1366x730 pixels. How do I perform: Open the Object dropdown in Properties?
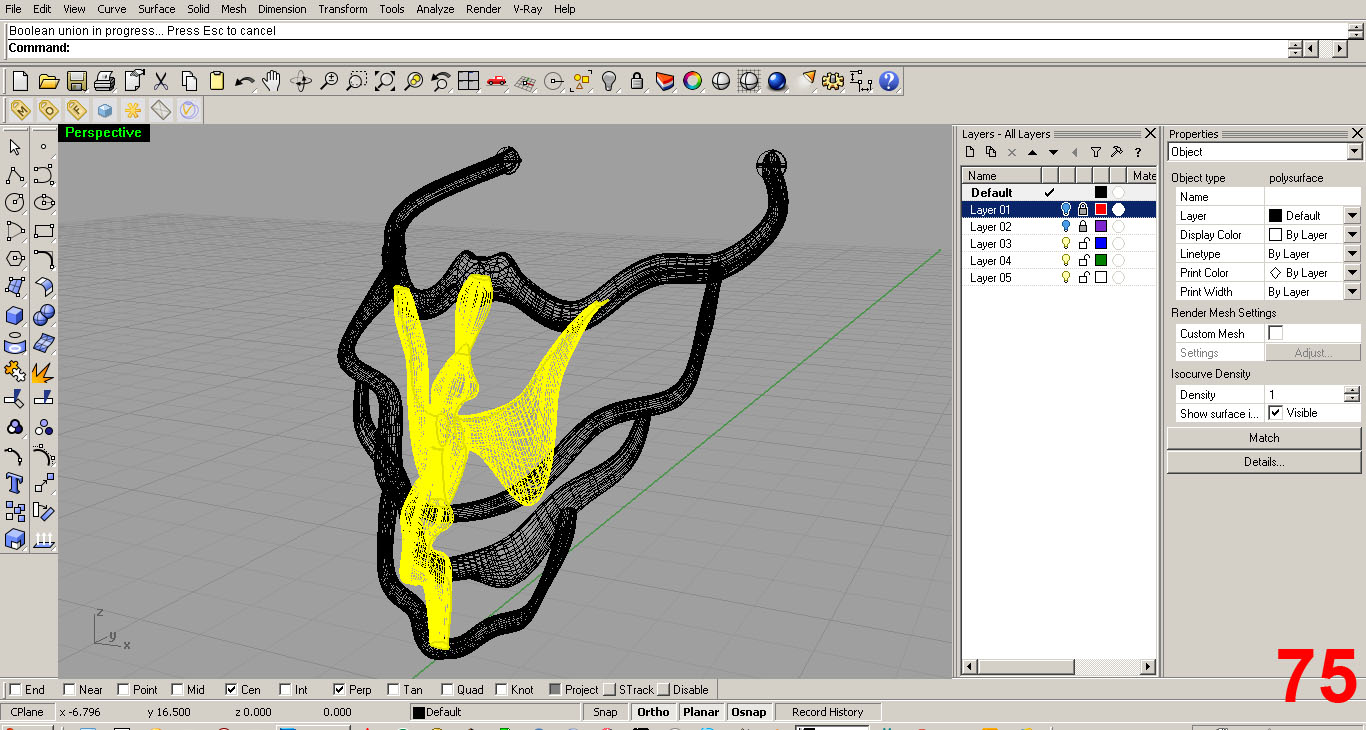[1354, 152]
